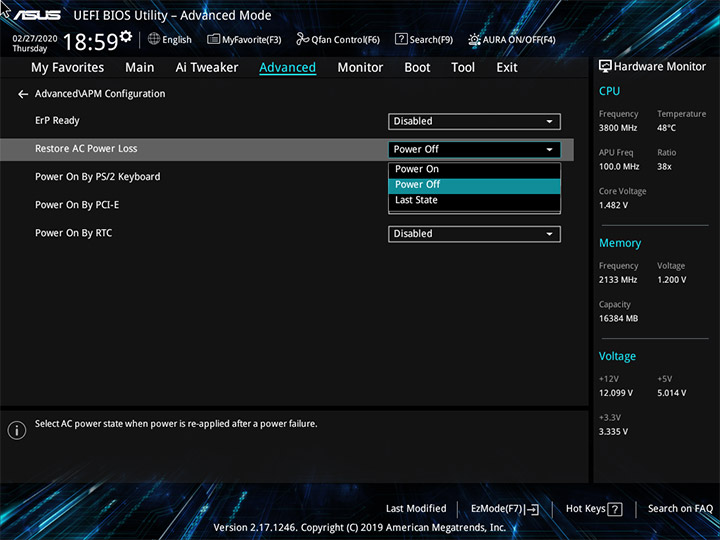Click the 02/27/2020 date text
The image size is (720, 540).
tap(35, 39)
